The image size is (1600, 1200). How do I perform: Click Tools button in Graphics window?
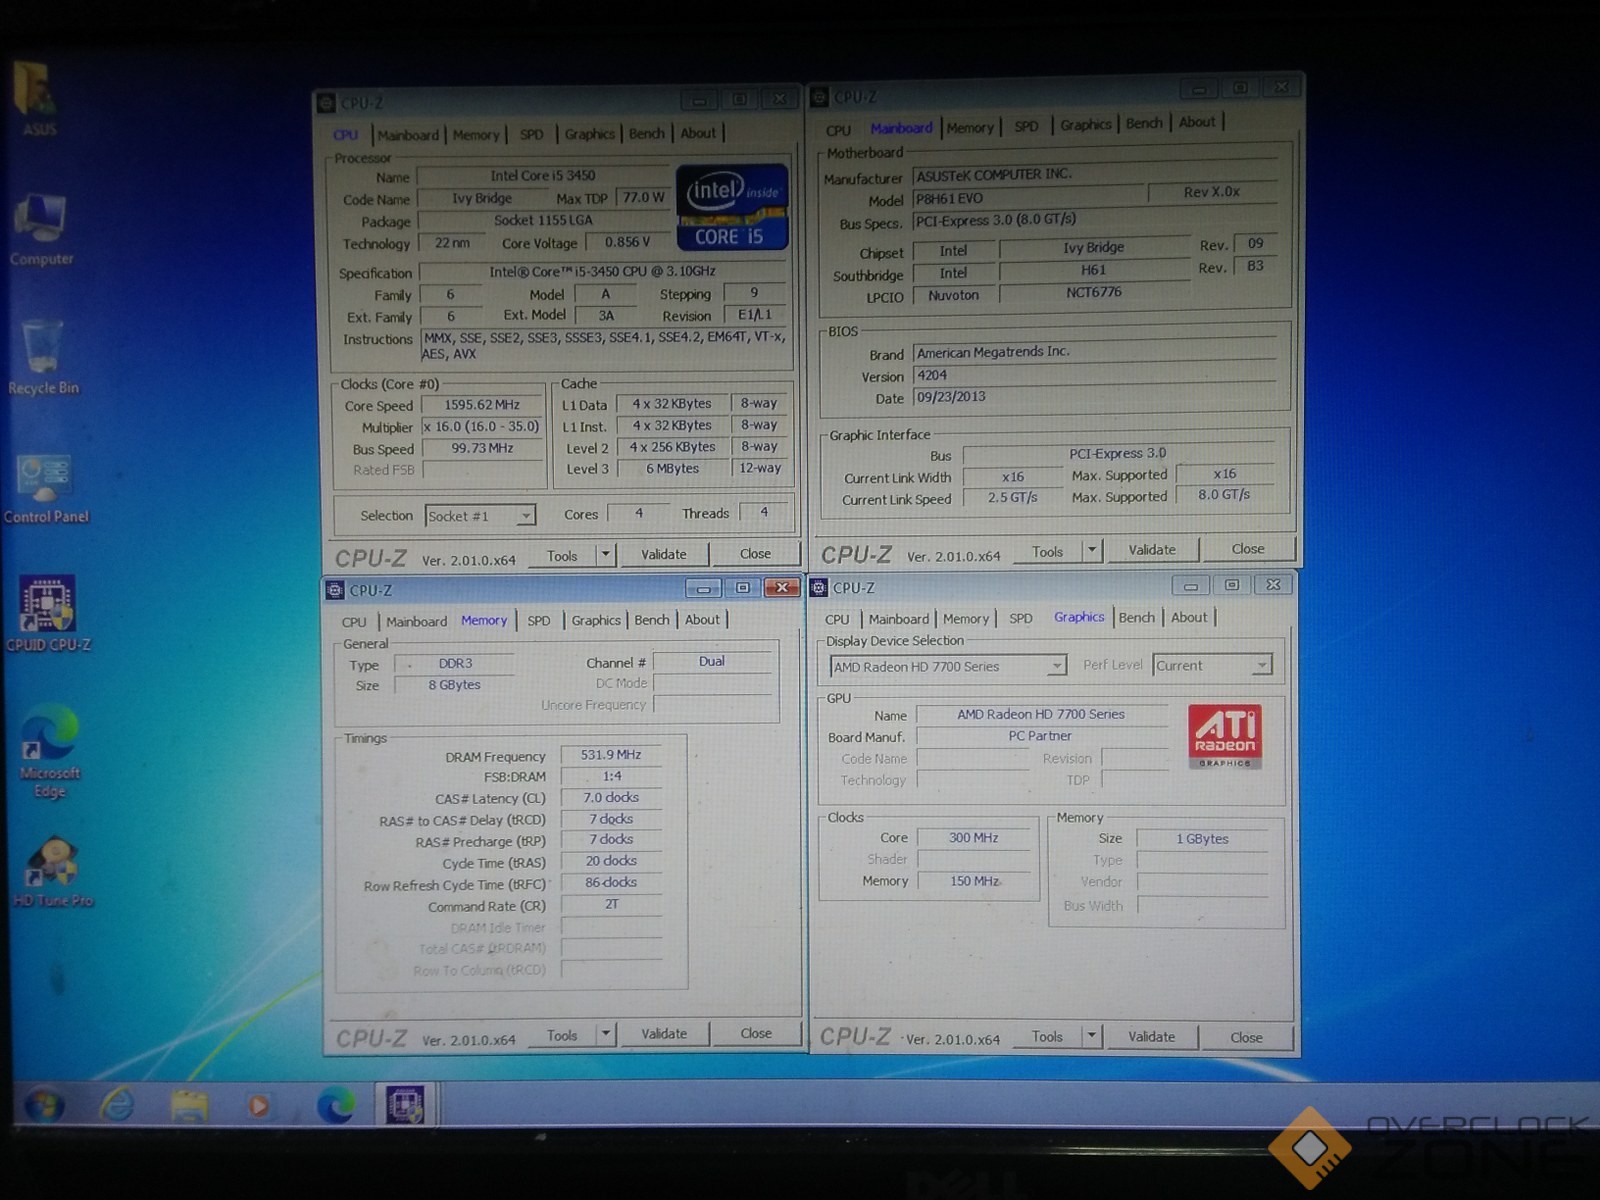point(1047,1037)
